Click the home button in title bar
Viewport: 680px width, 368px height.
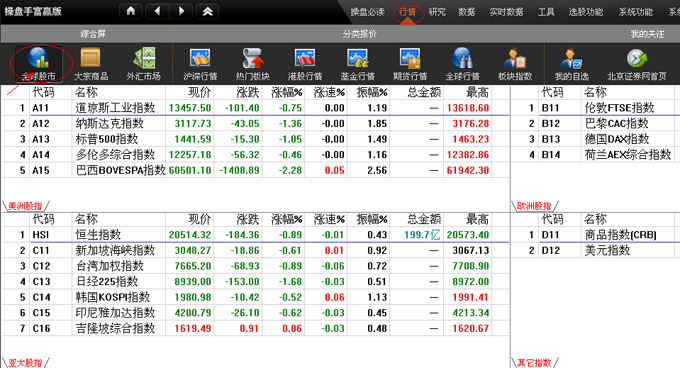[131, 11]
